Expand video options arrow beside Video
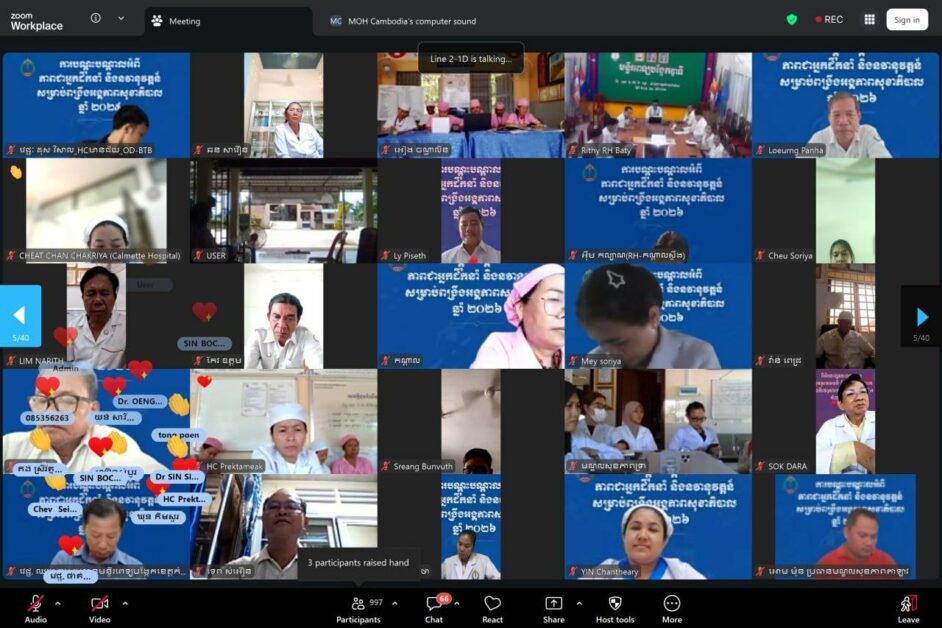This screenshot has width=942, height=628. (125, 603)
